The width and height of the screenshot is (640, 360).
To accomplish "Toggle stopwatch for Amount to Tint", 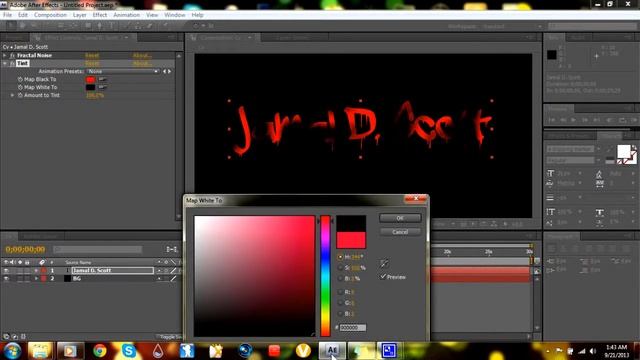I will [x=20, y=95].
